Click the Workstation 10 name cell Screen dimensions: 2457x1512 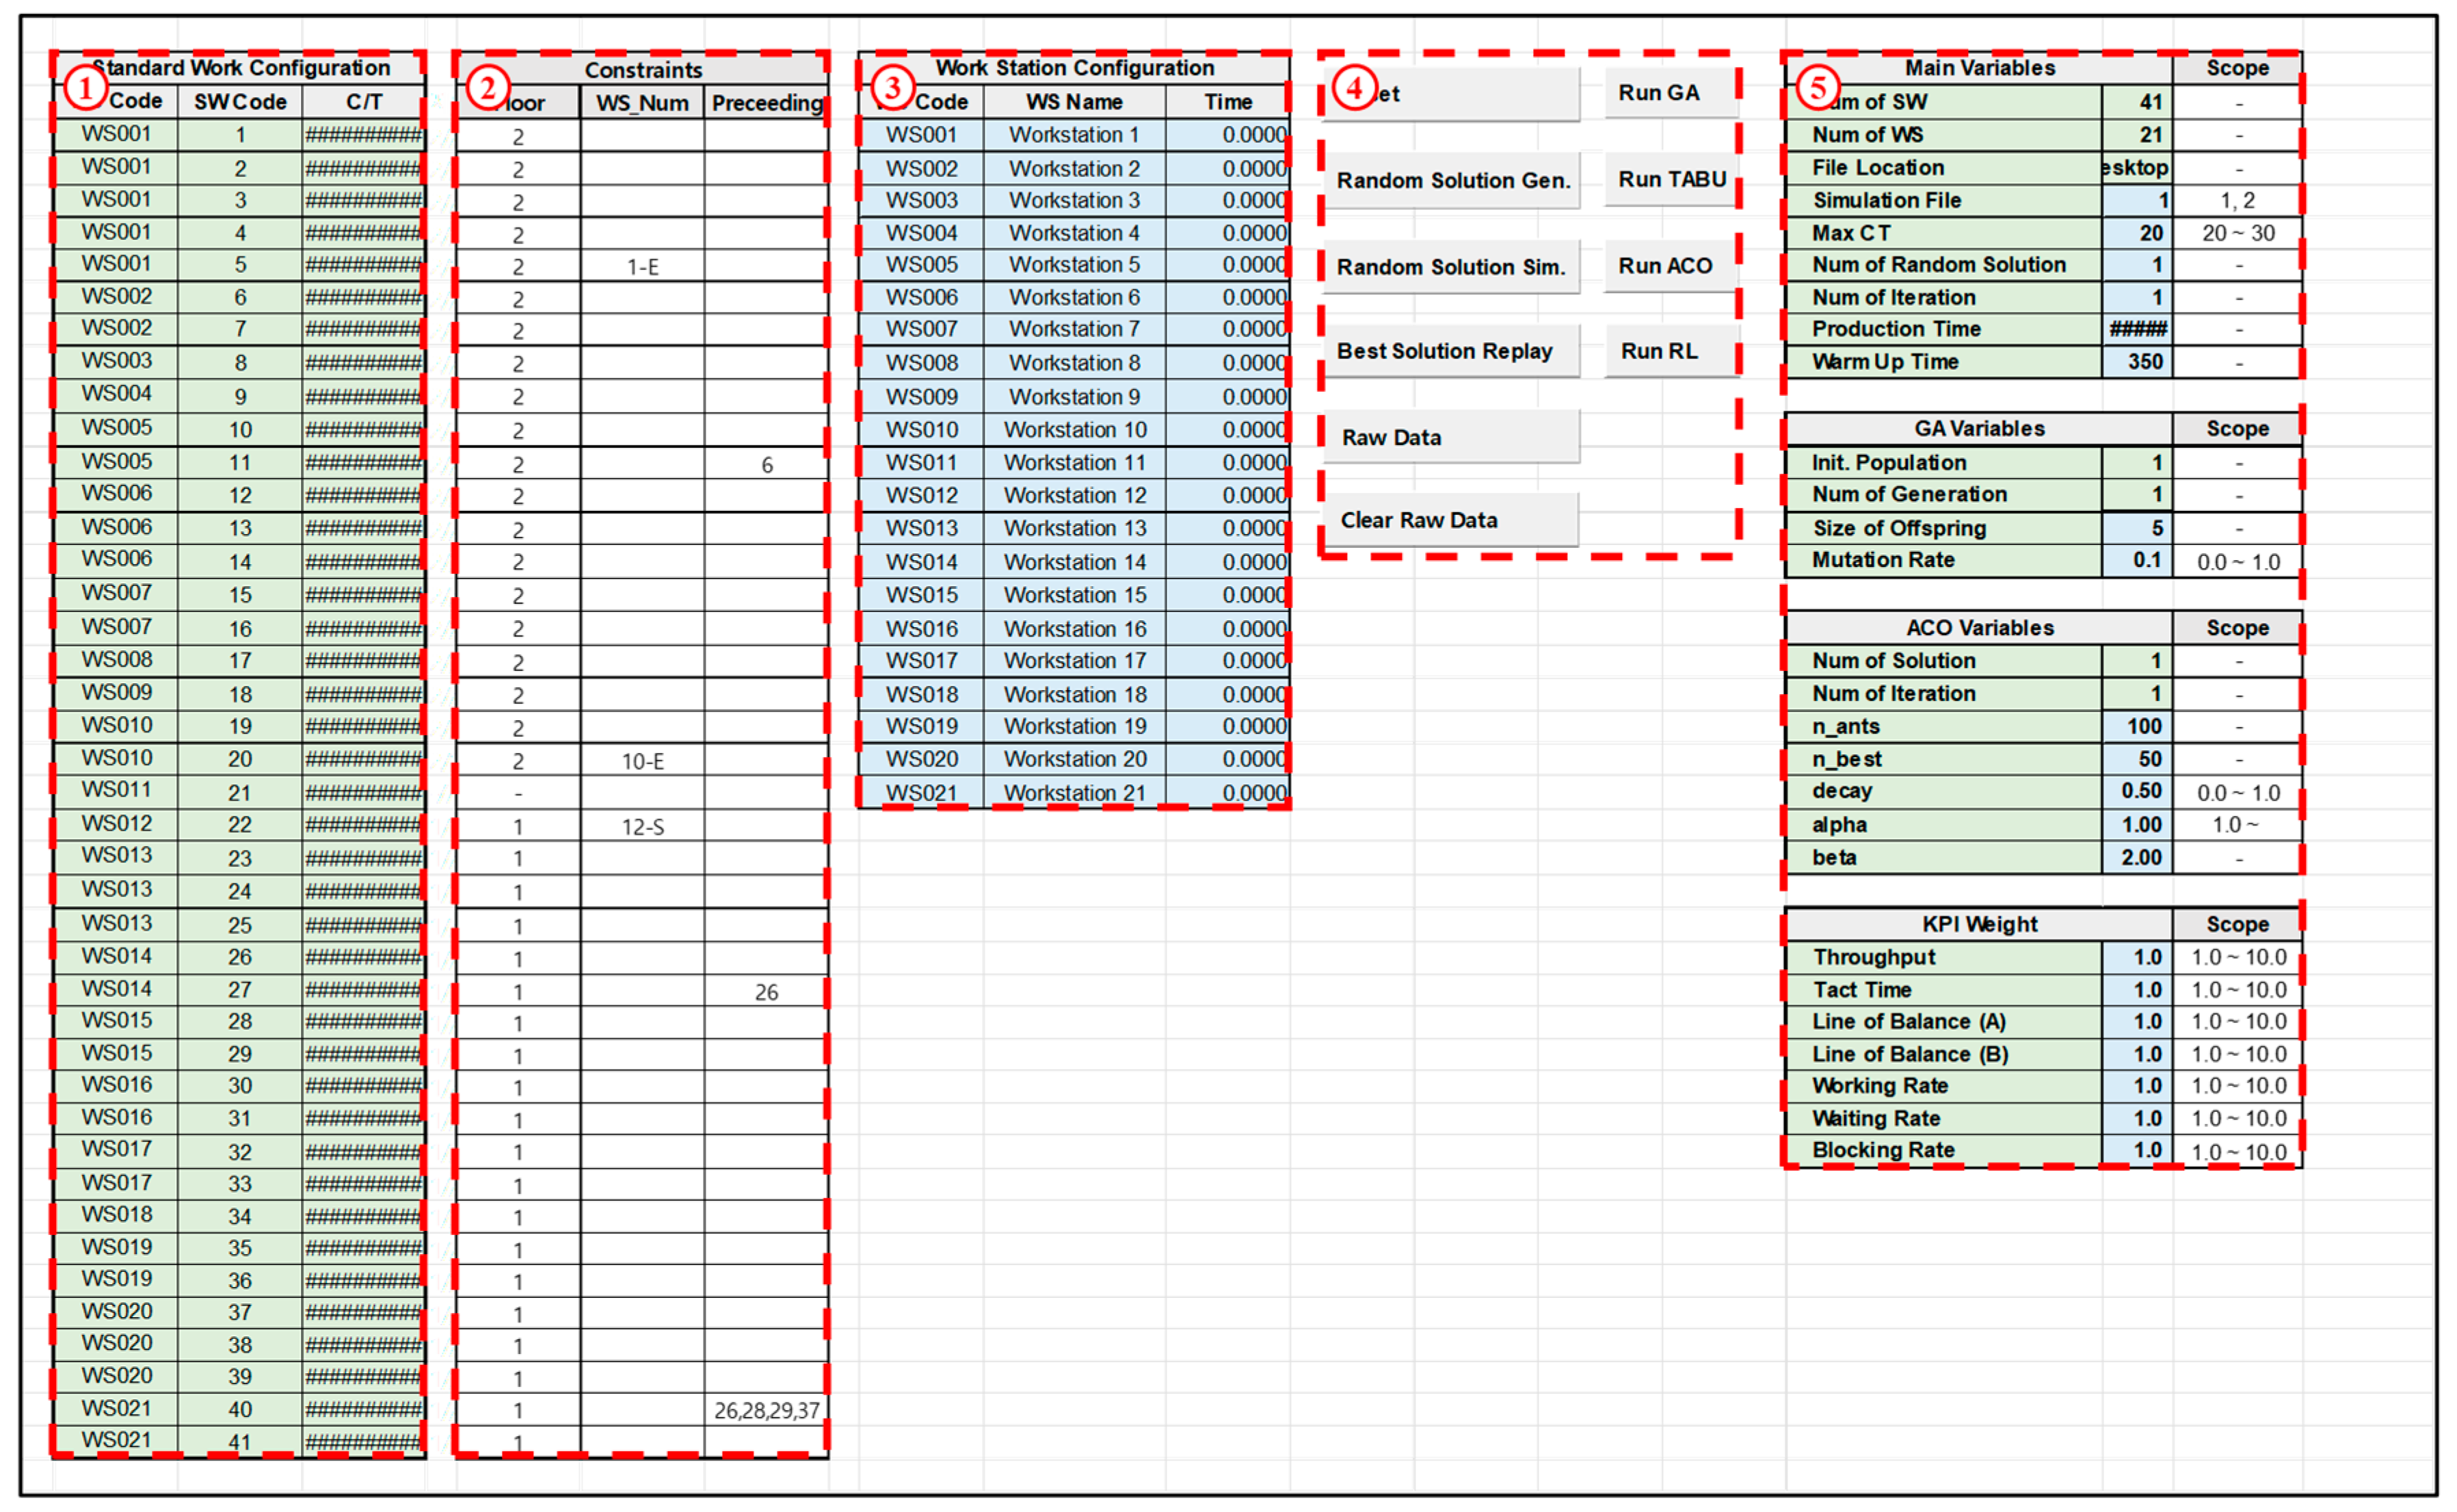(1075, 430)
